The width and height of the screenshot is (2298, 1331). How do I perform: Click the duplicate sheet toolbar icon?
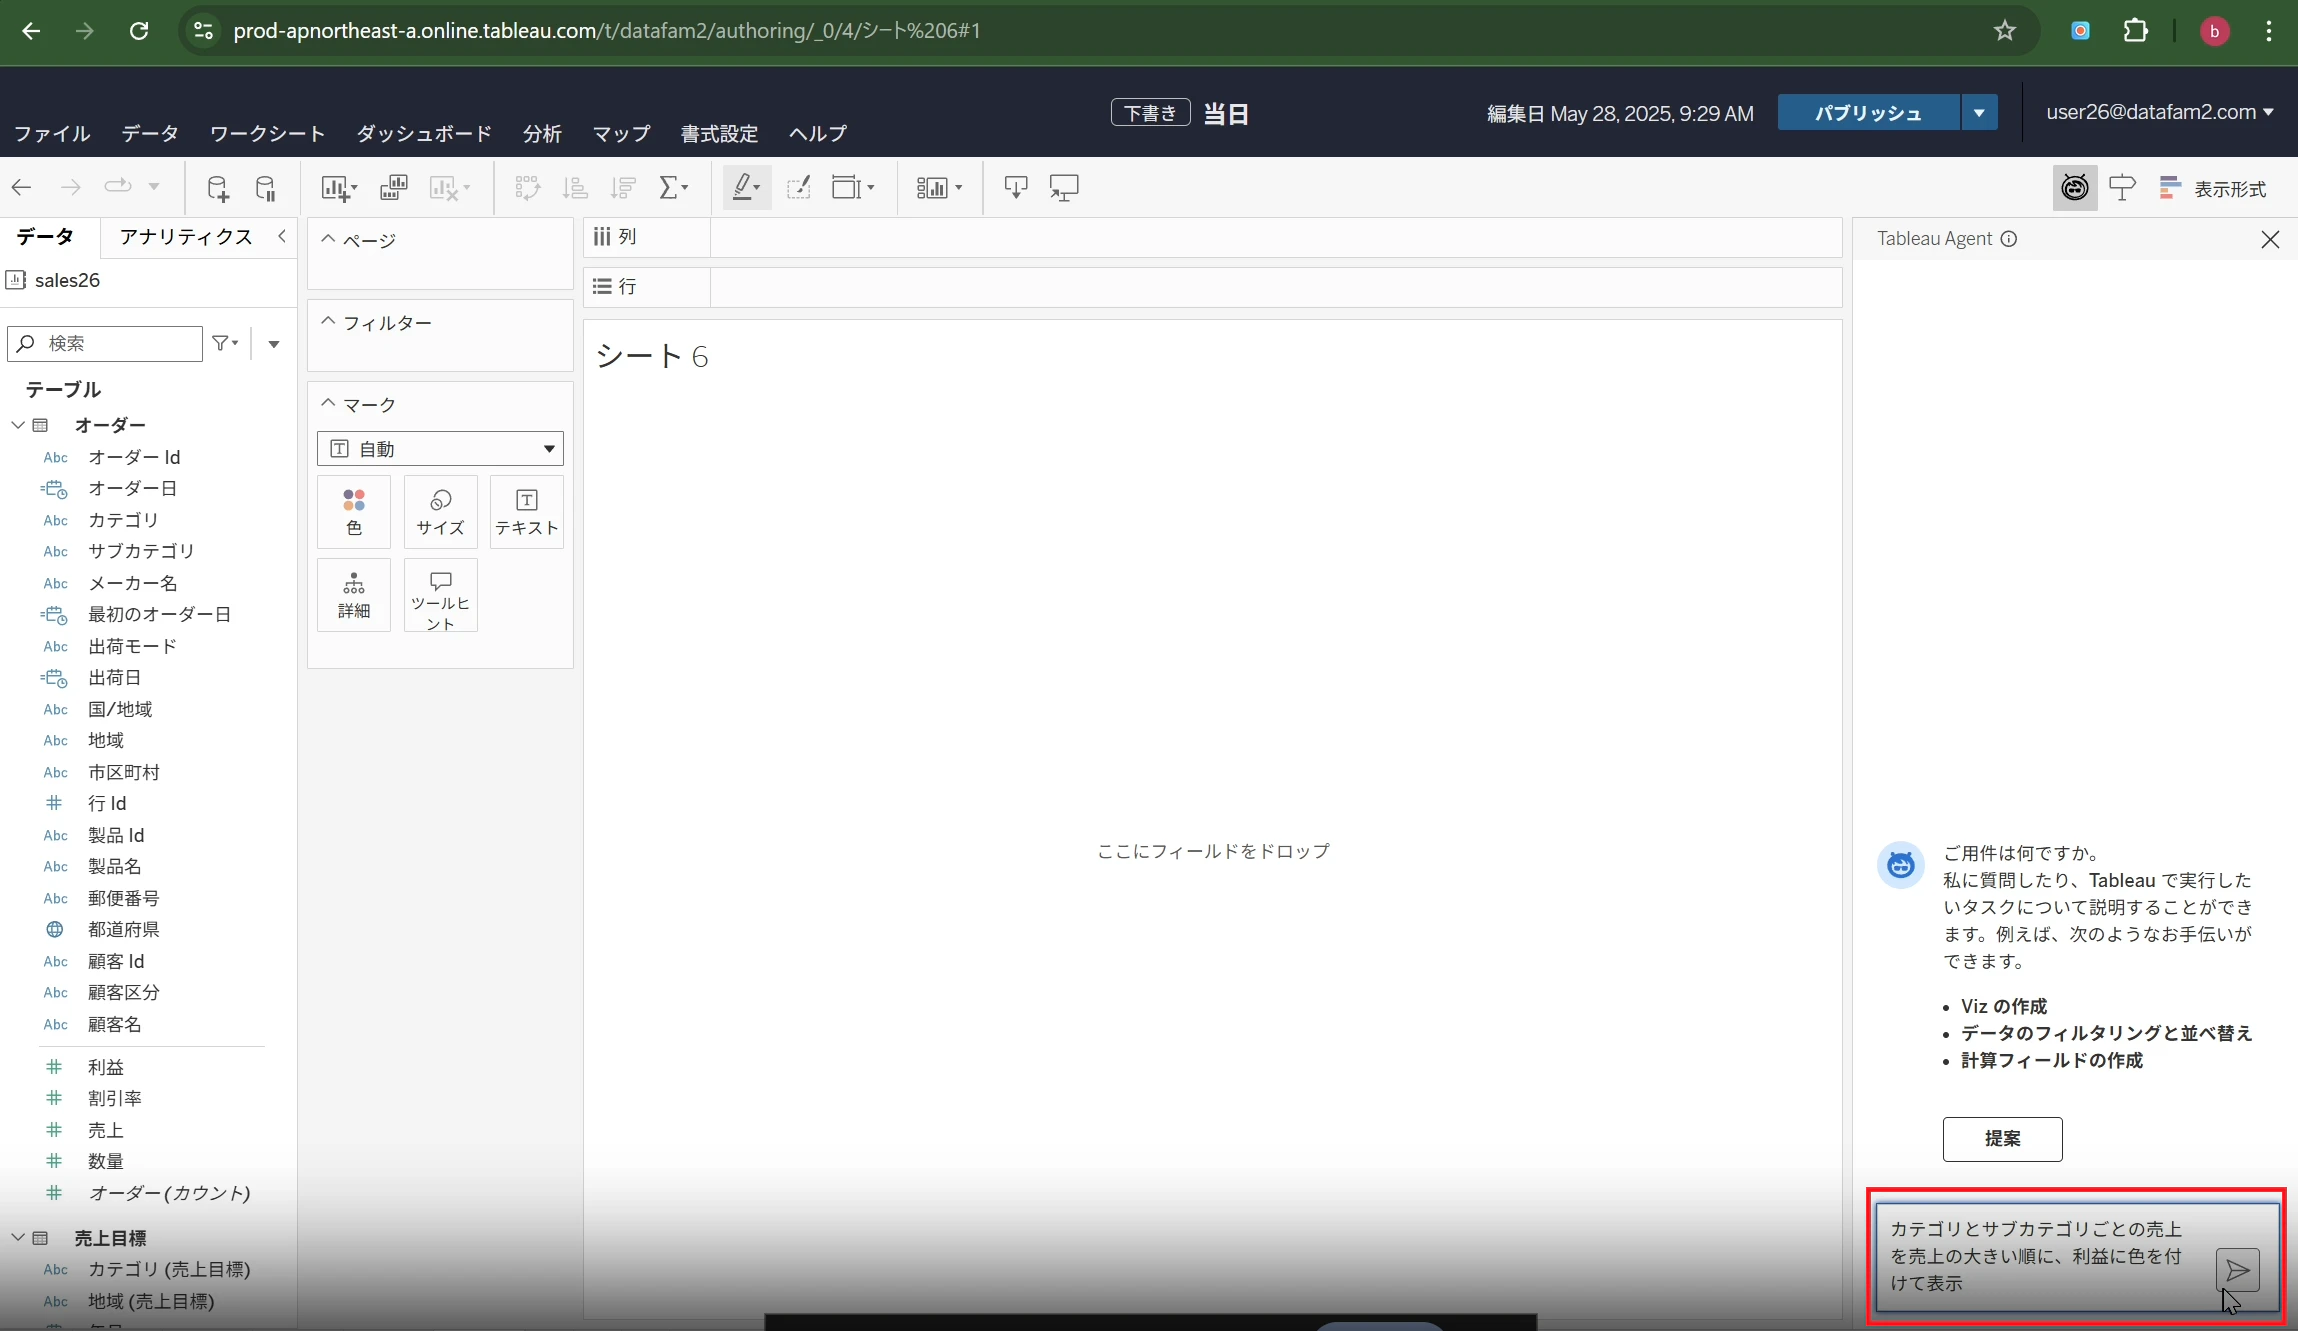[x=394, y=188]
